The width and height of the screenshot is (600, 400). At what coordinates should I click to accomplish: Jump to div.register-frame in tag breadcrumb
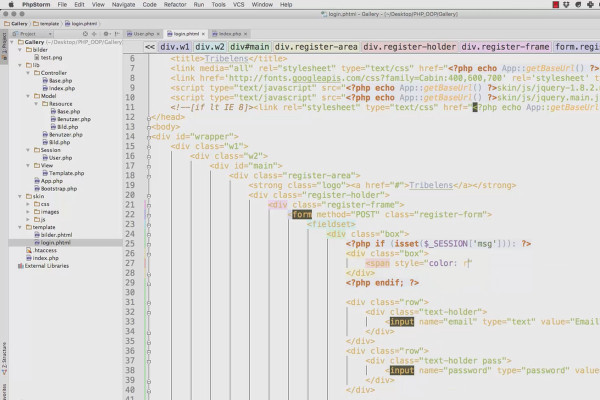pos(505,47)
